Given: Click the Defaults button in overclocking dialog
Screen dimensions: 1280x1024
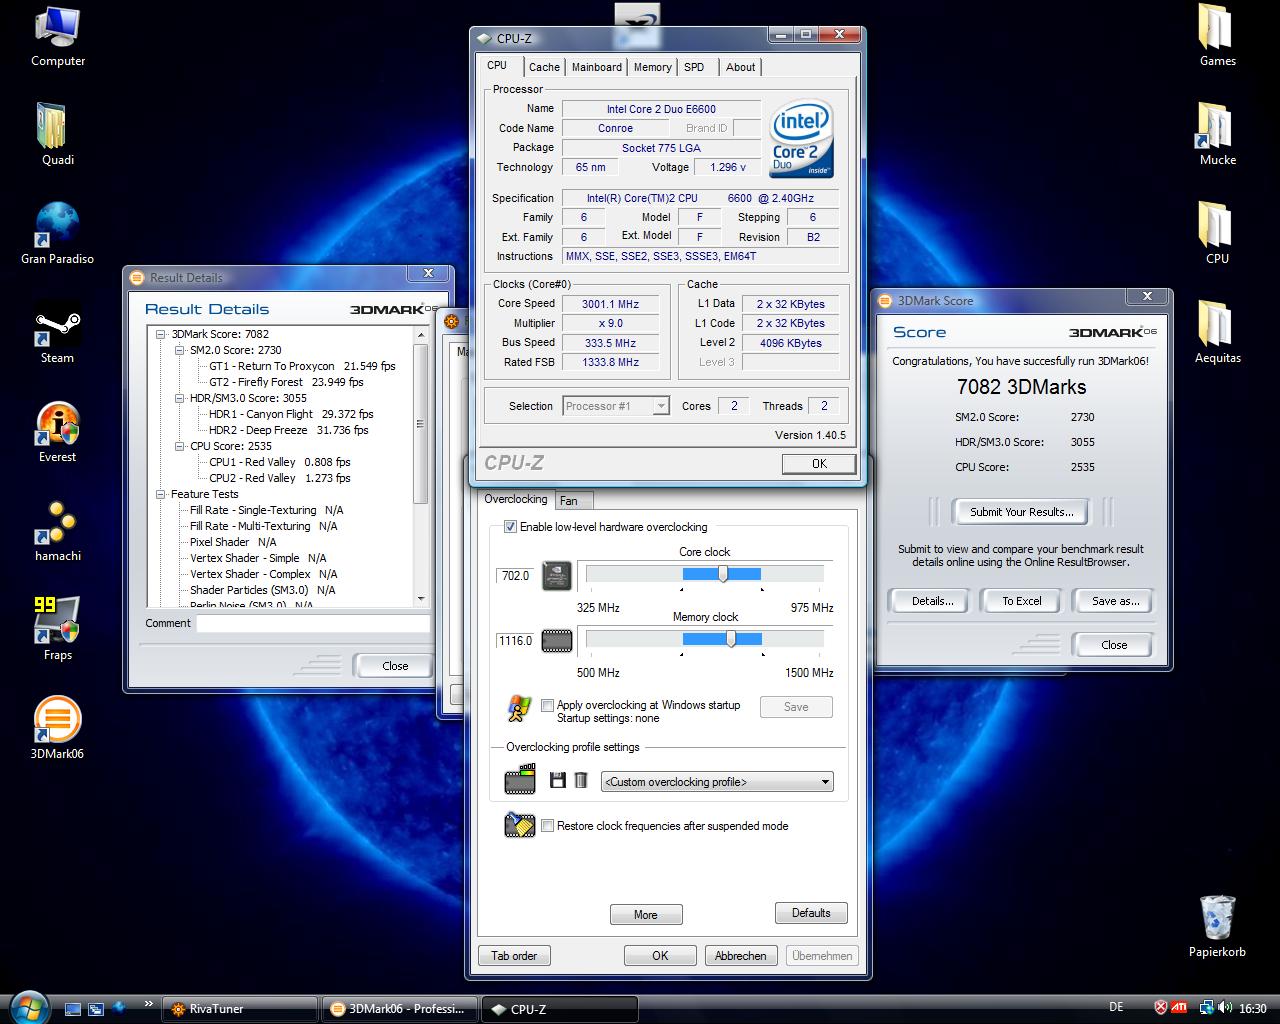Looking at the screenshot, I should coord(811,913).
